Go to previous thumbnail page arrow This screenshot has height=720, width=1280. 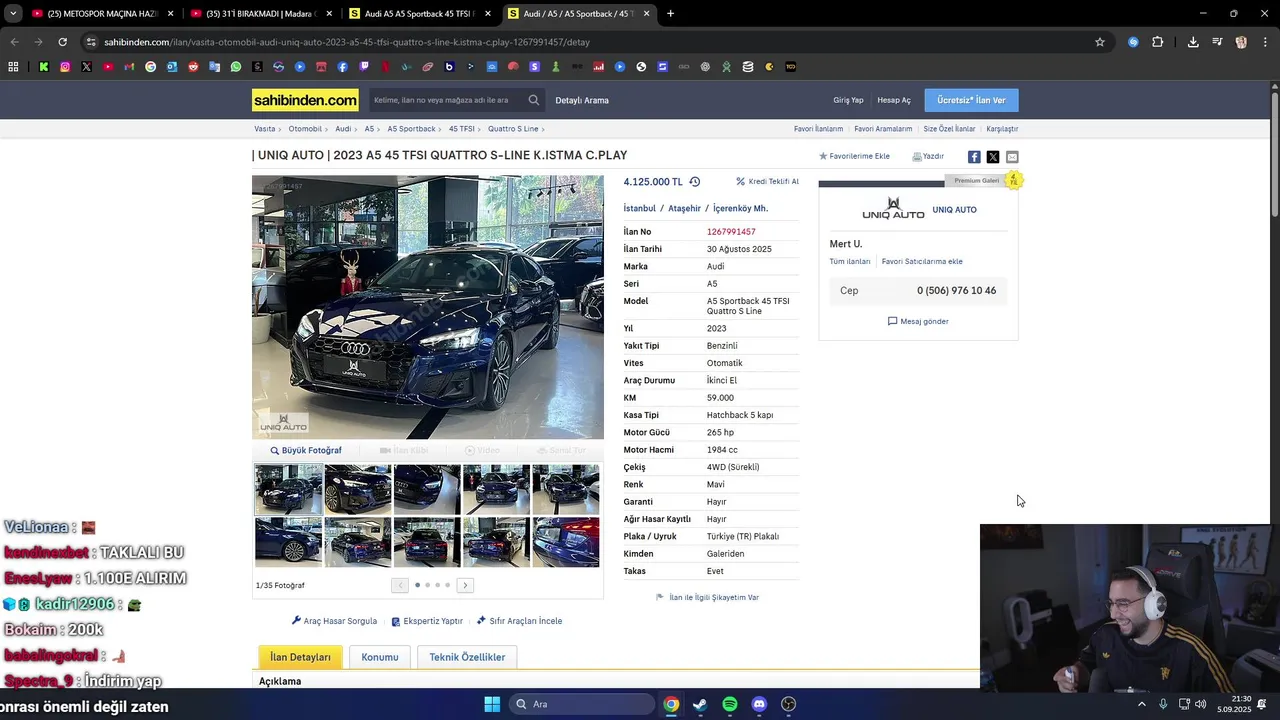point(400,585)
